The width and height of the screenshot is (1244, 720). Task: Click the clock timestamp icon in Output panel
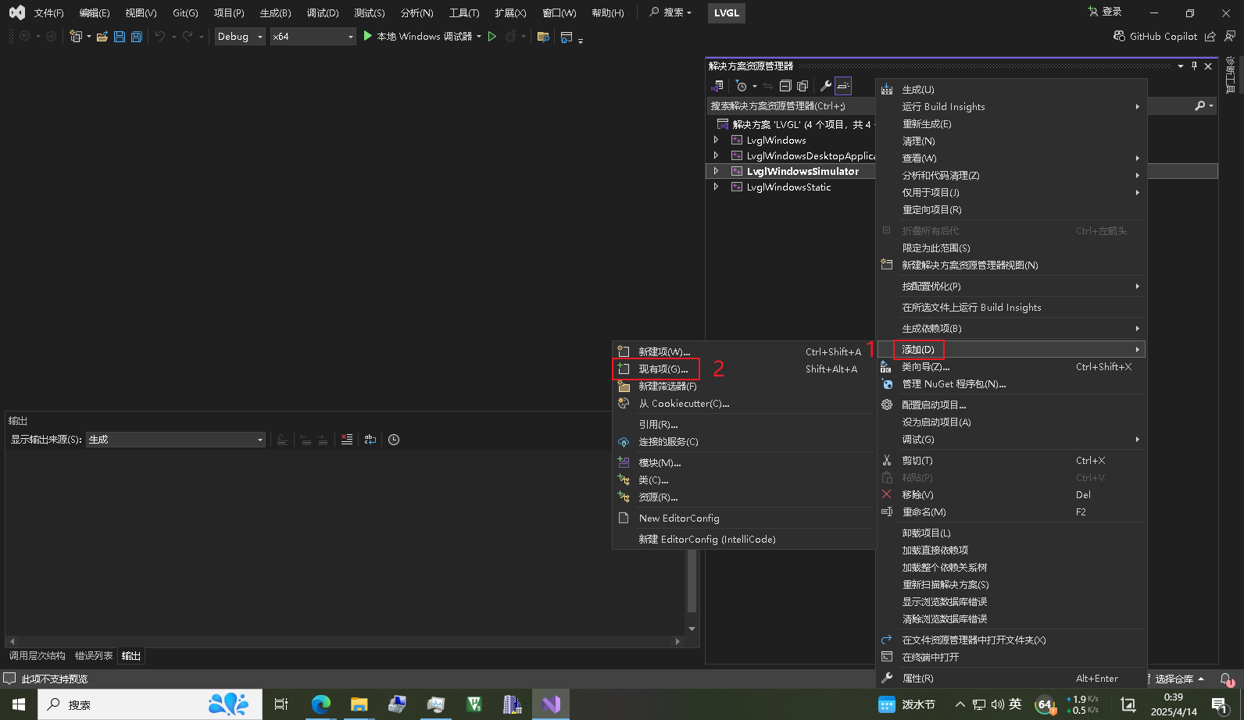(394, 440)
